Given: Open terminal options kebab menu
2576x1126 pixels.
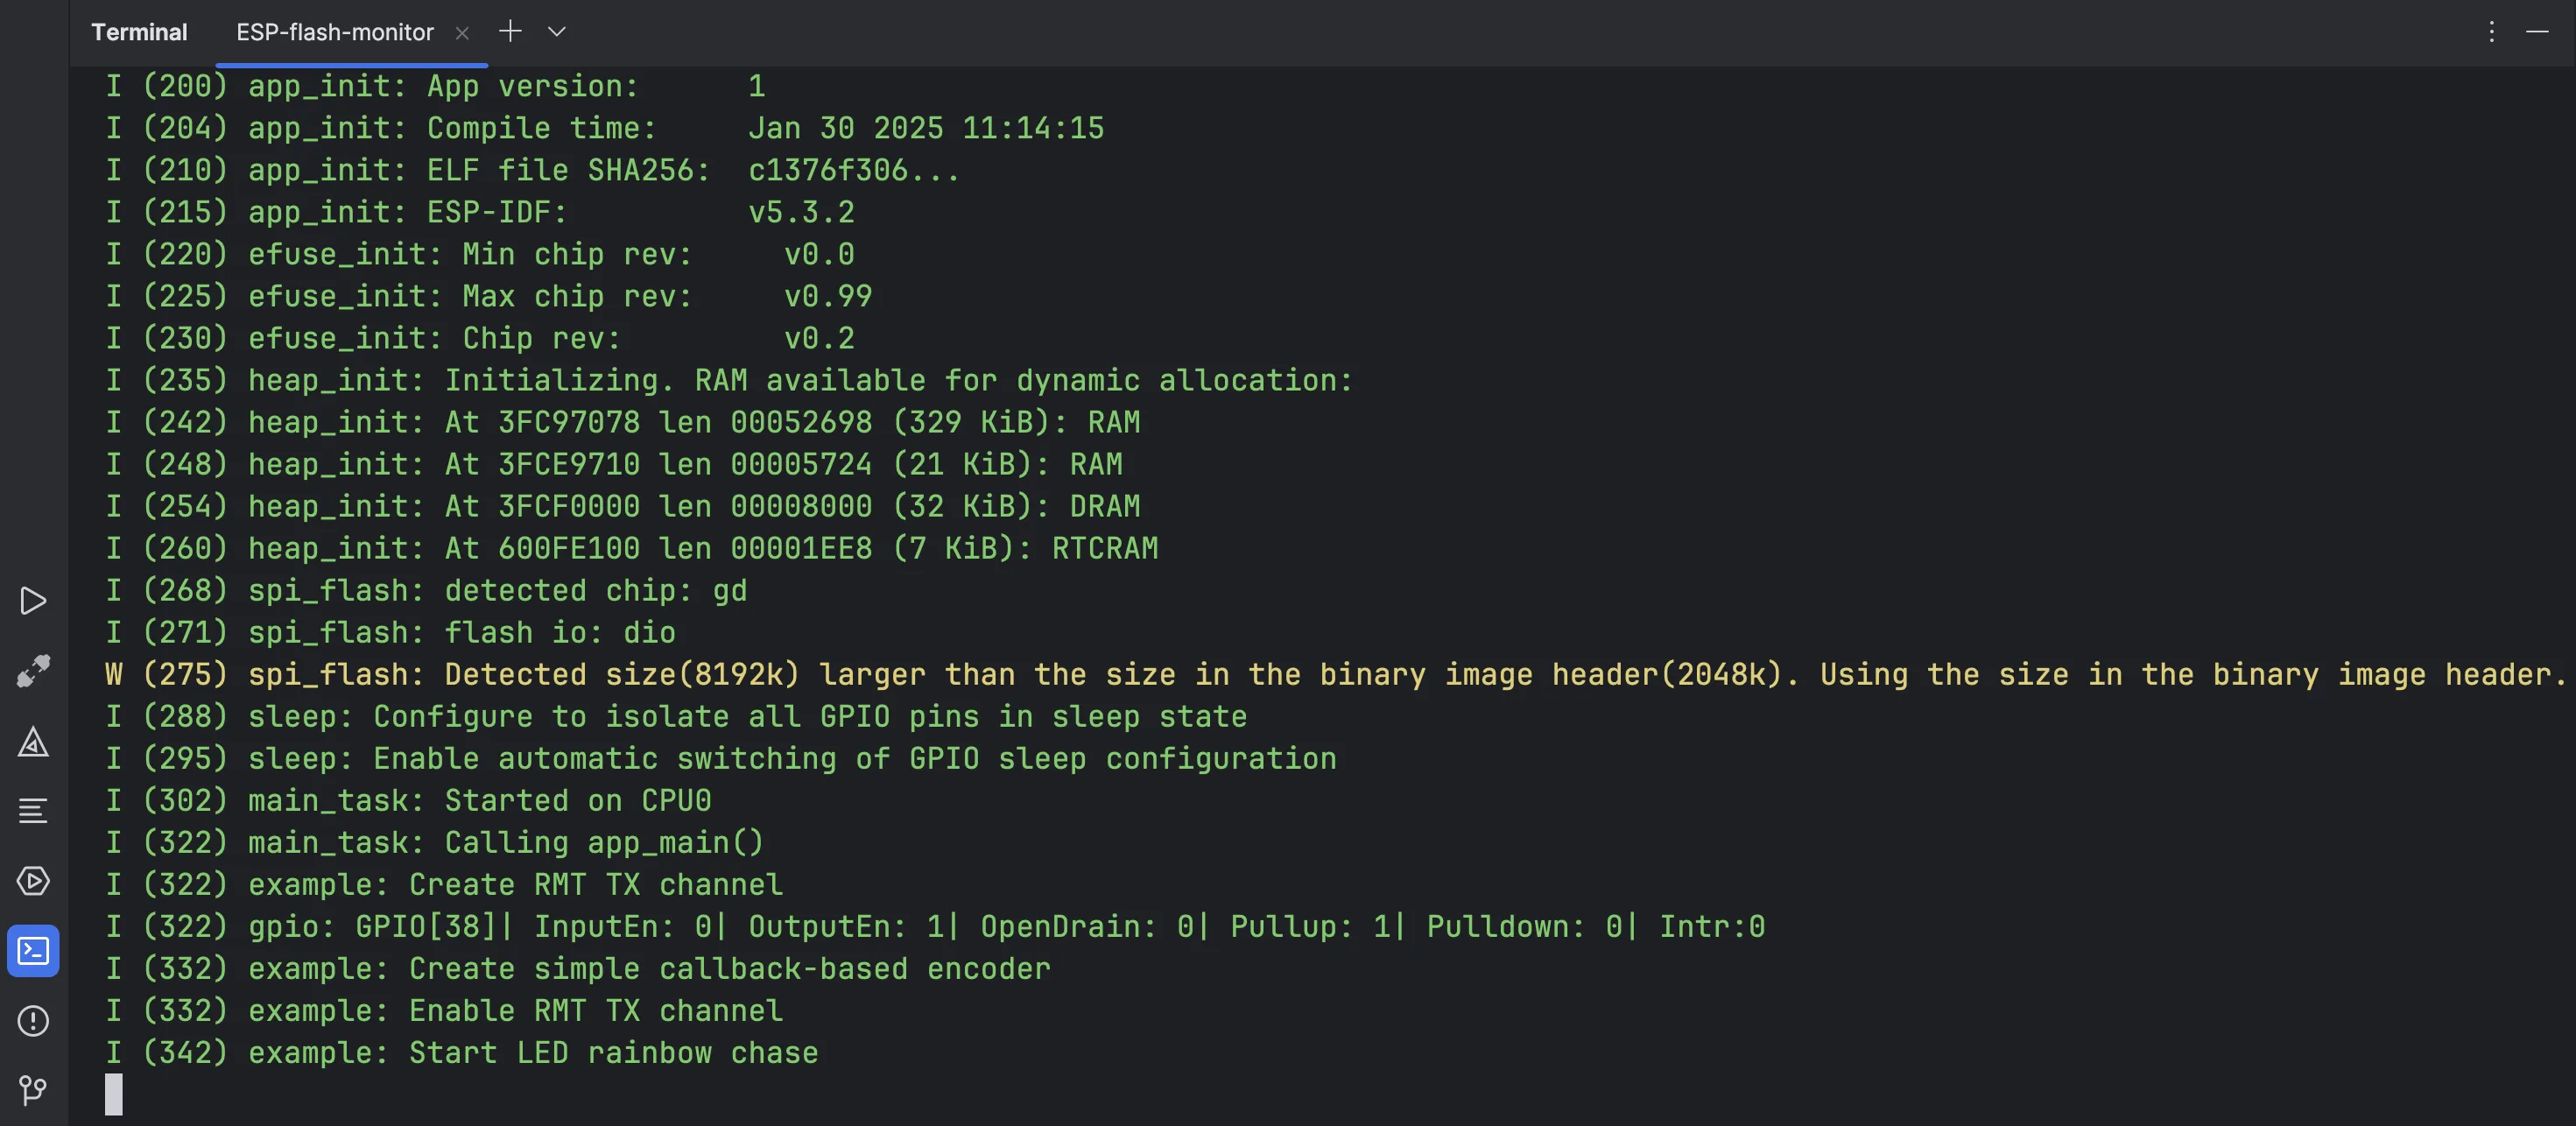Looking at the screenshot, I should click(2491, 32).
